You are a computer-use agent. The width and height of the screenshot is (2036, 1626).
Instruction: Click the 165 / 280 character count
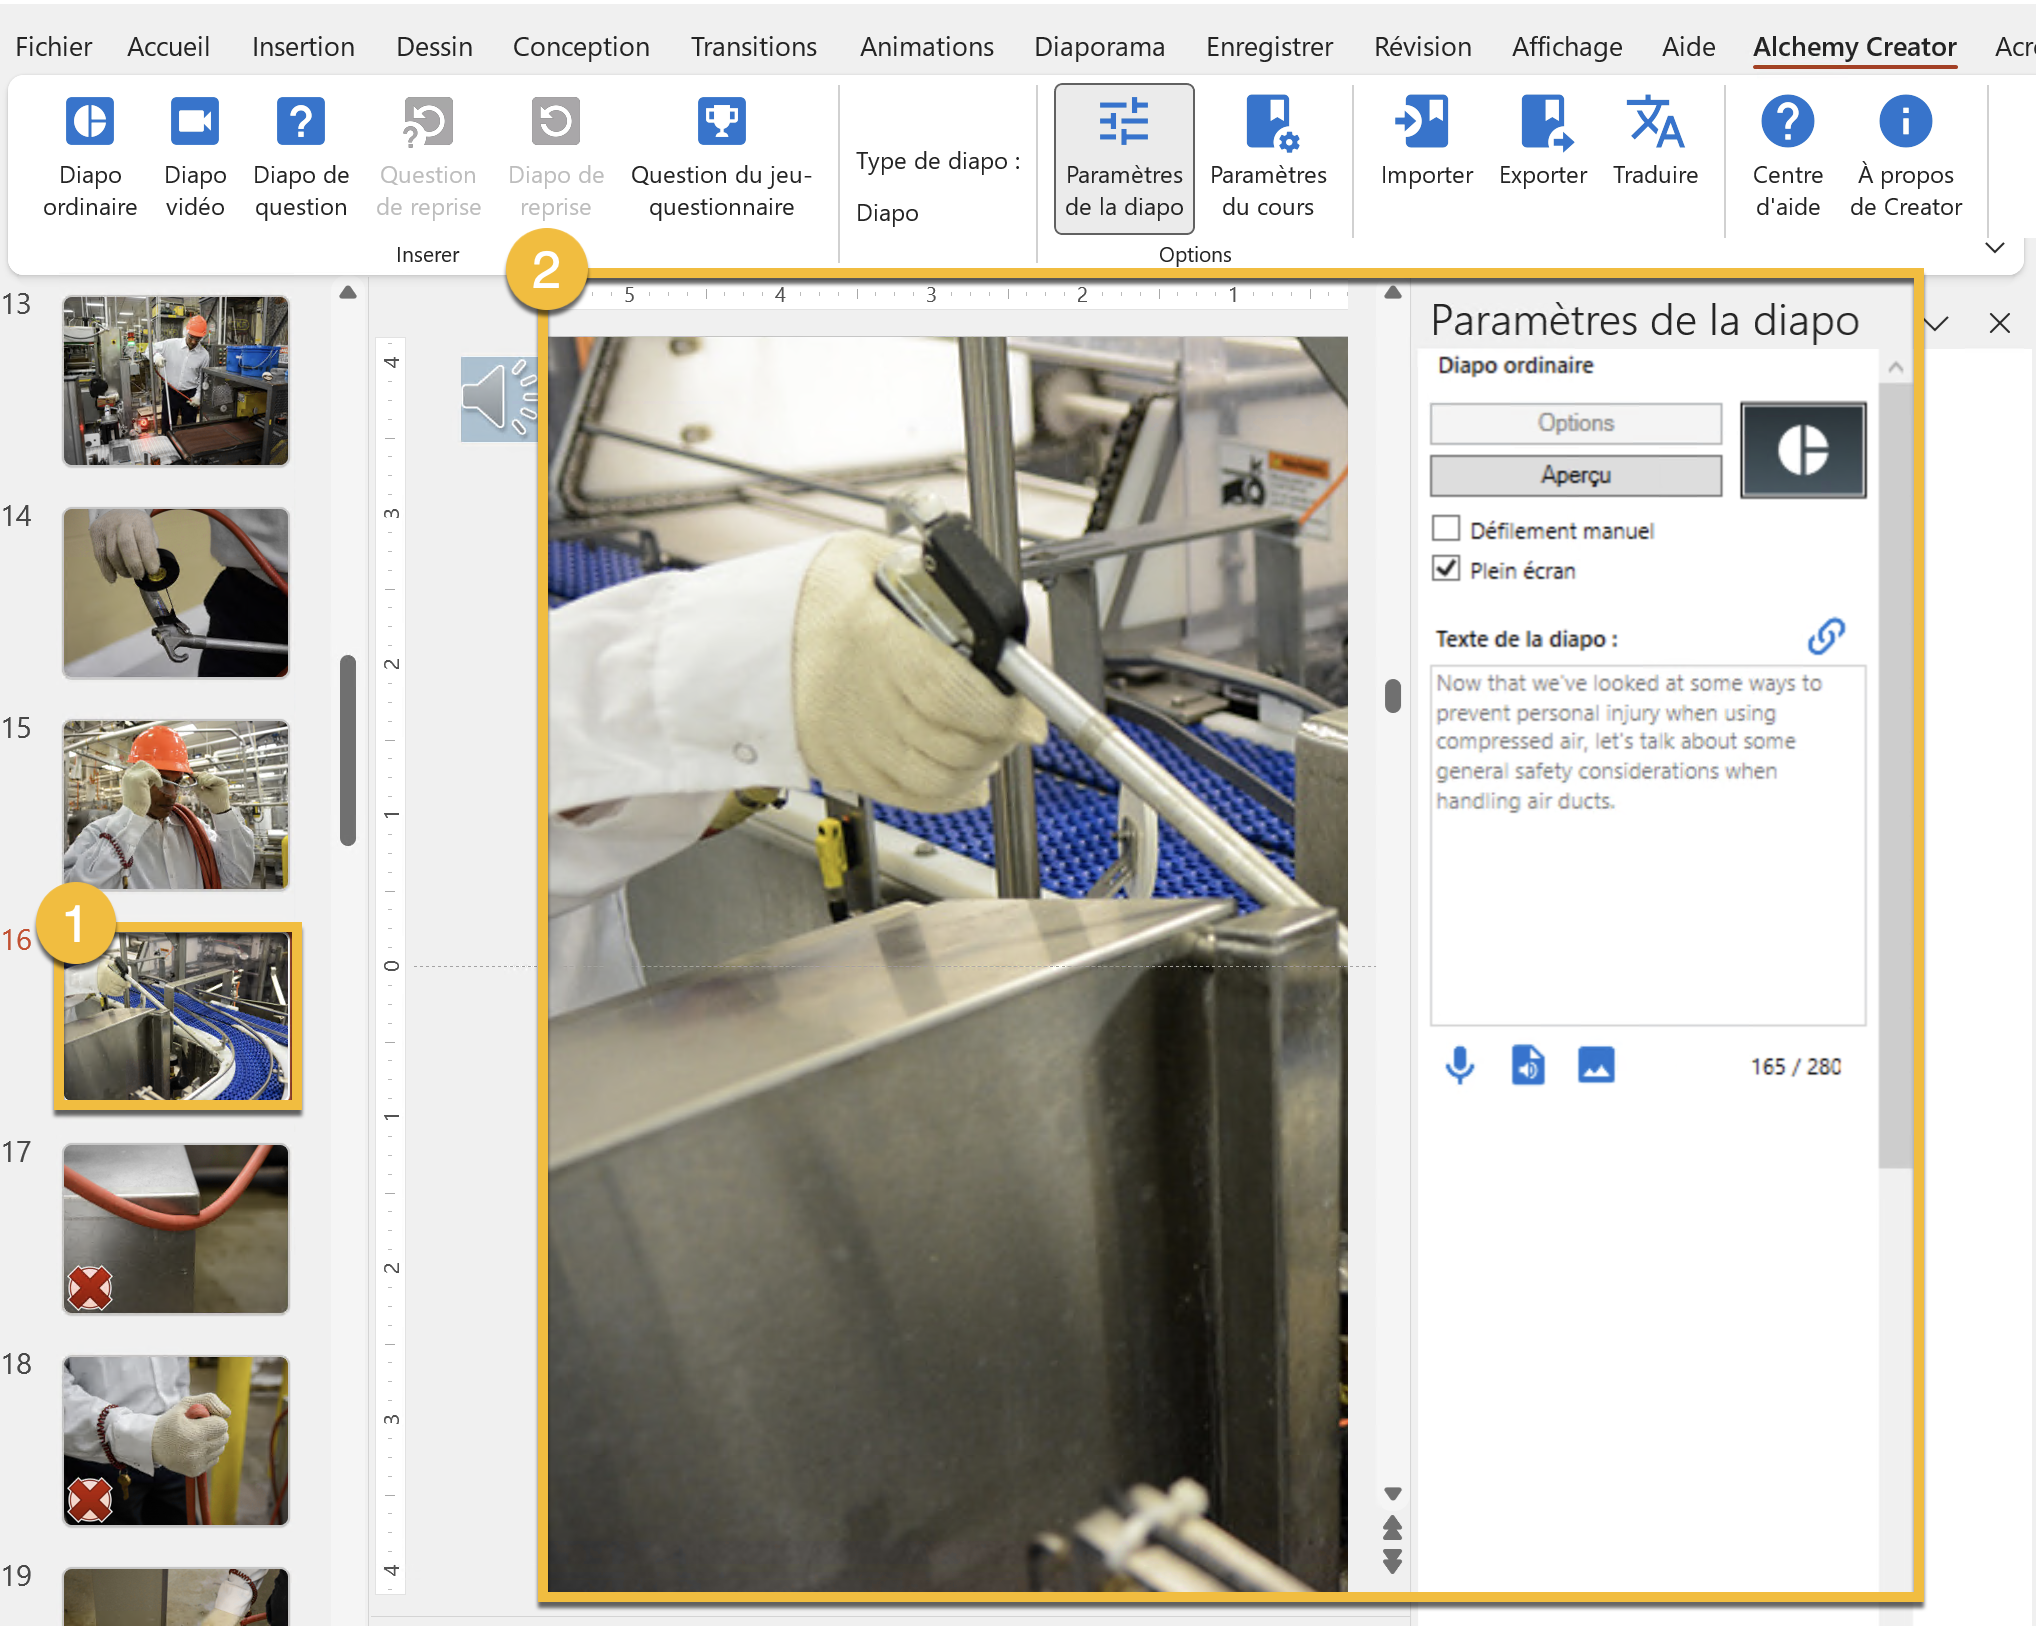(x=1796, y=1066)
